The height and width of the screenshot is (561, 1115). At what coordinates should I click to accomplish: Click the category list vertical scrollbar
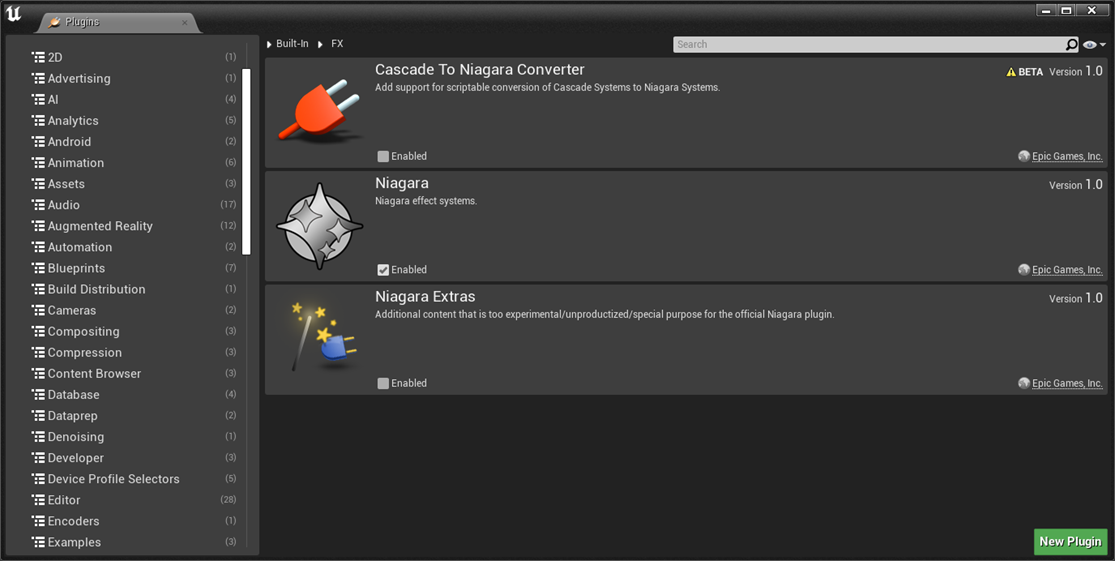pos(246,161)
